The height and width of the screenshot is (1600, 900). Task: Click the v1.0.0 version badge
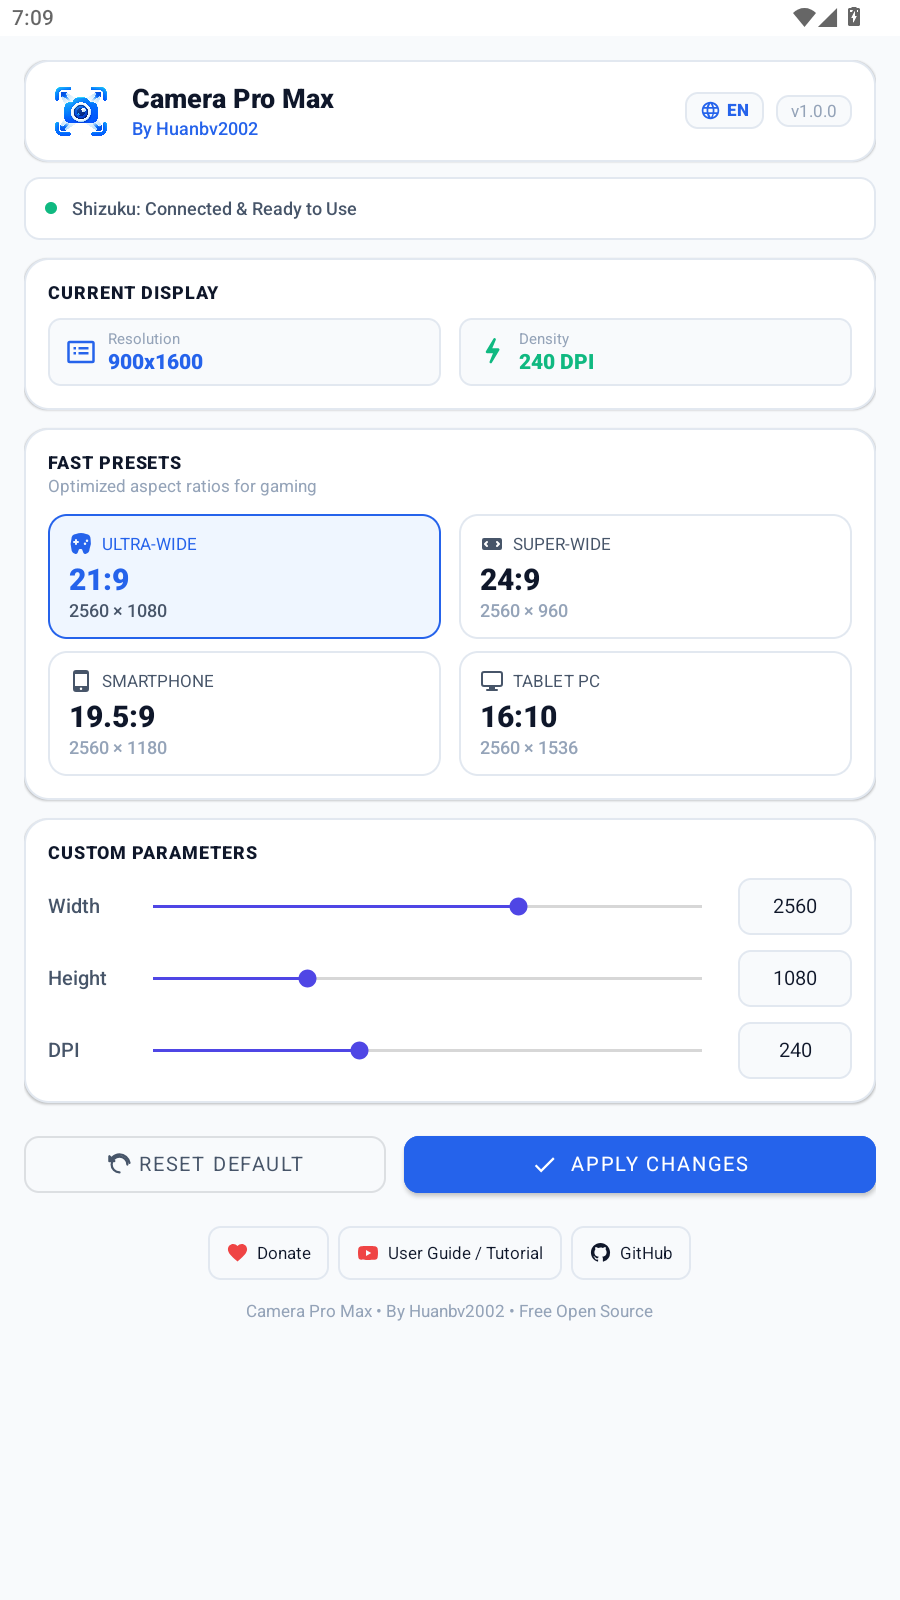tap(814, 111)
